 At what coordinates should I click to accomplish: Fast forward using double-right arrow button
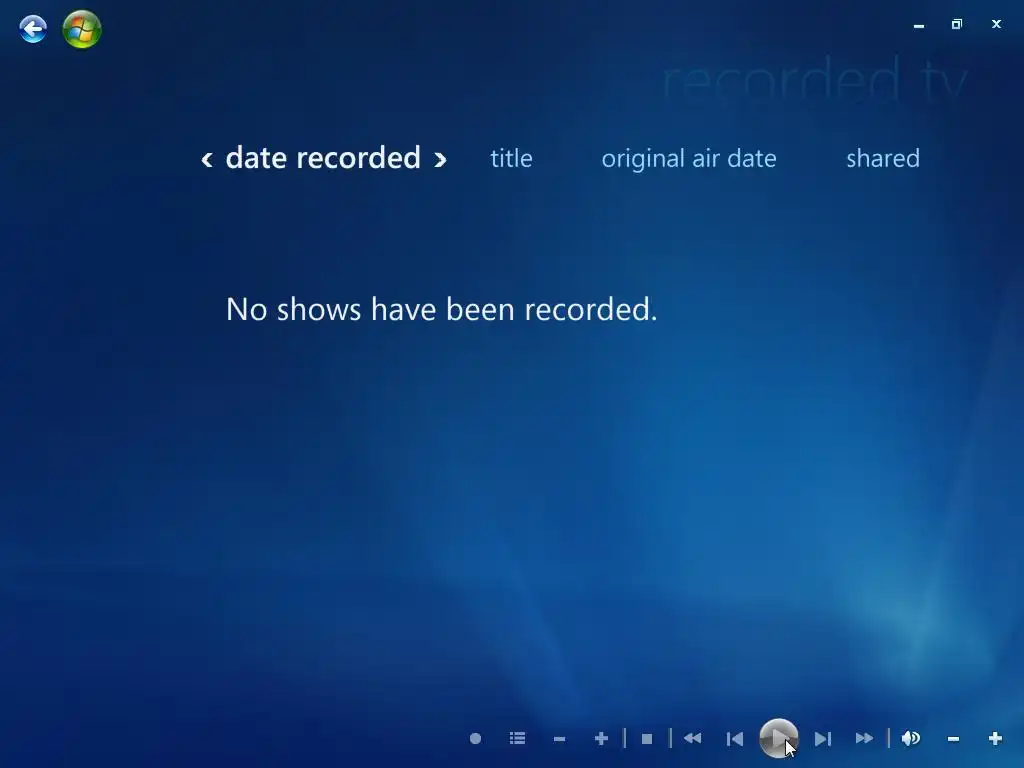pos(864,739)
